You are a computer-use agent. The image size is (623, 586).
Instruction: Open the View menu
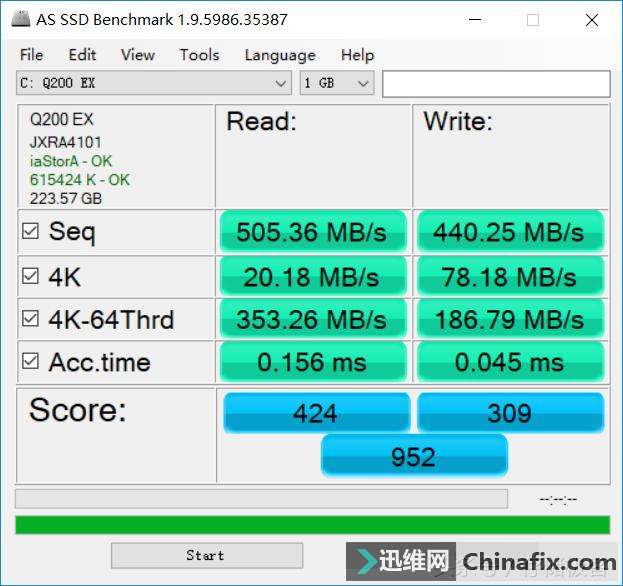point(138,55)
